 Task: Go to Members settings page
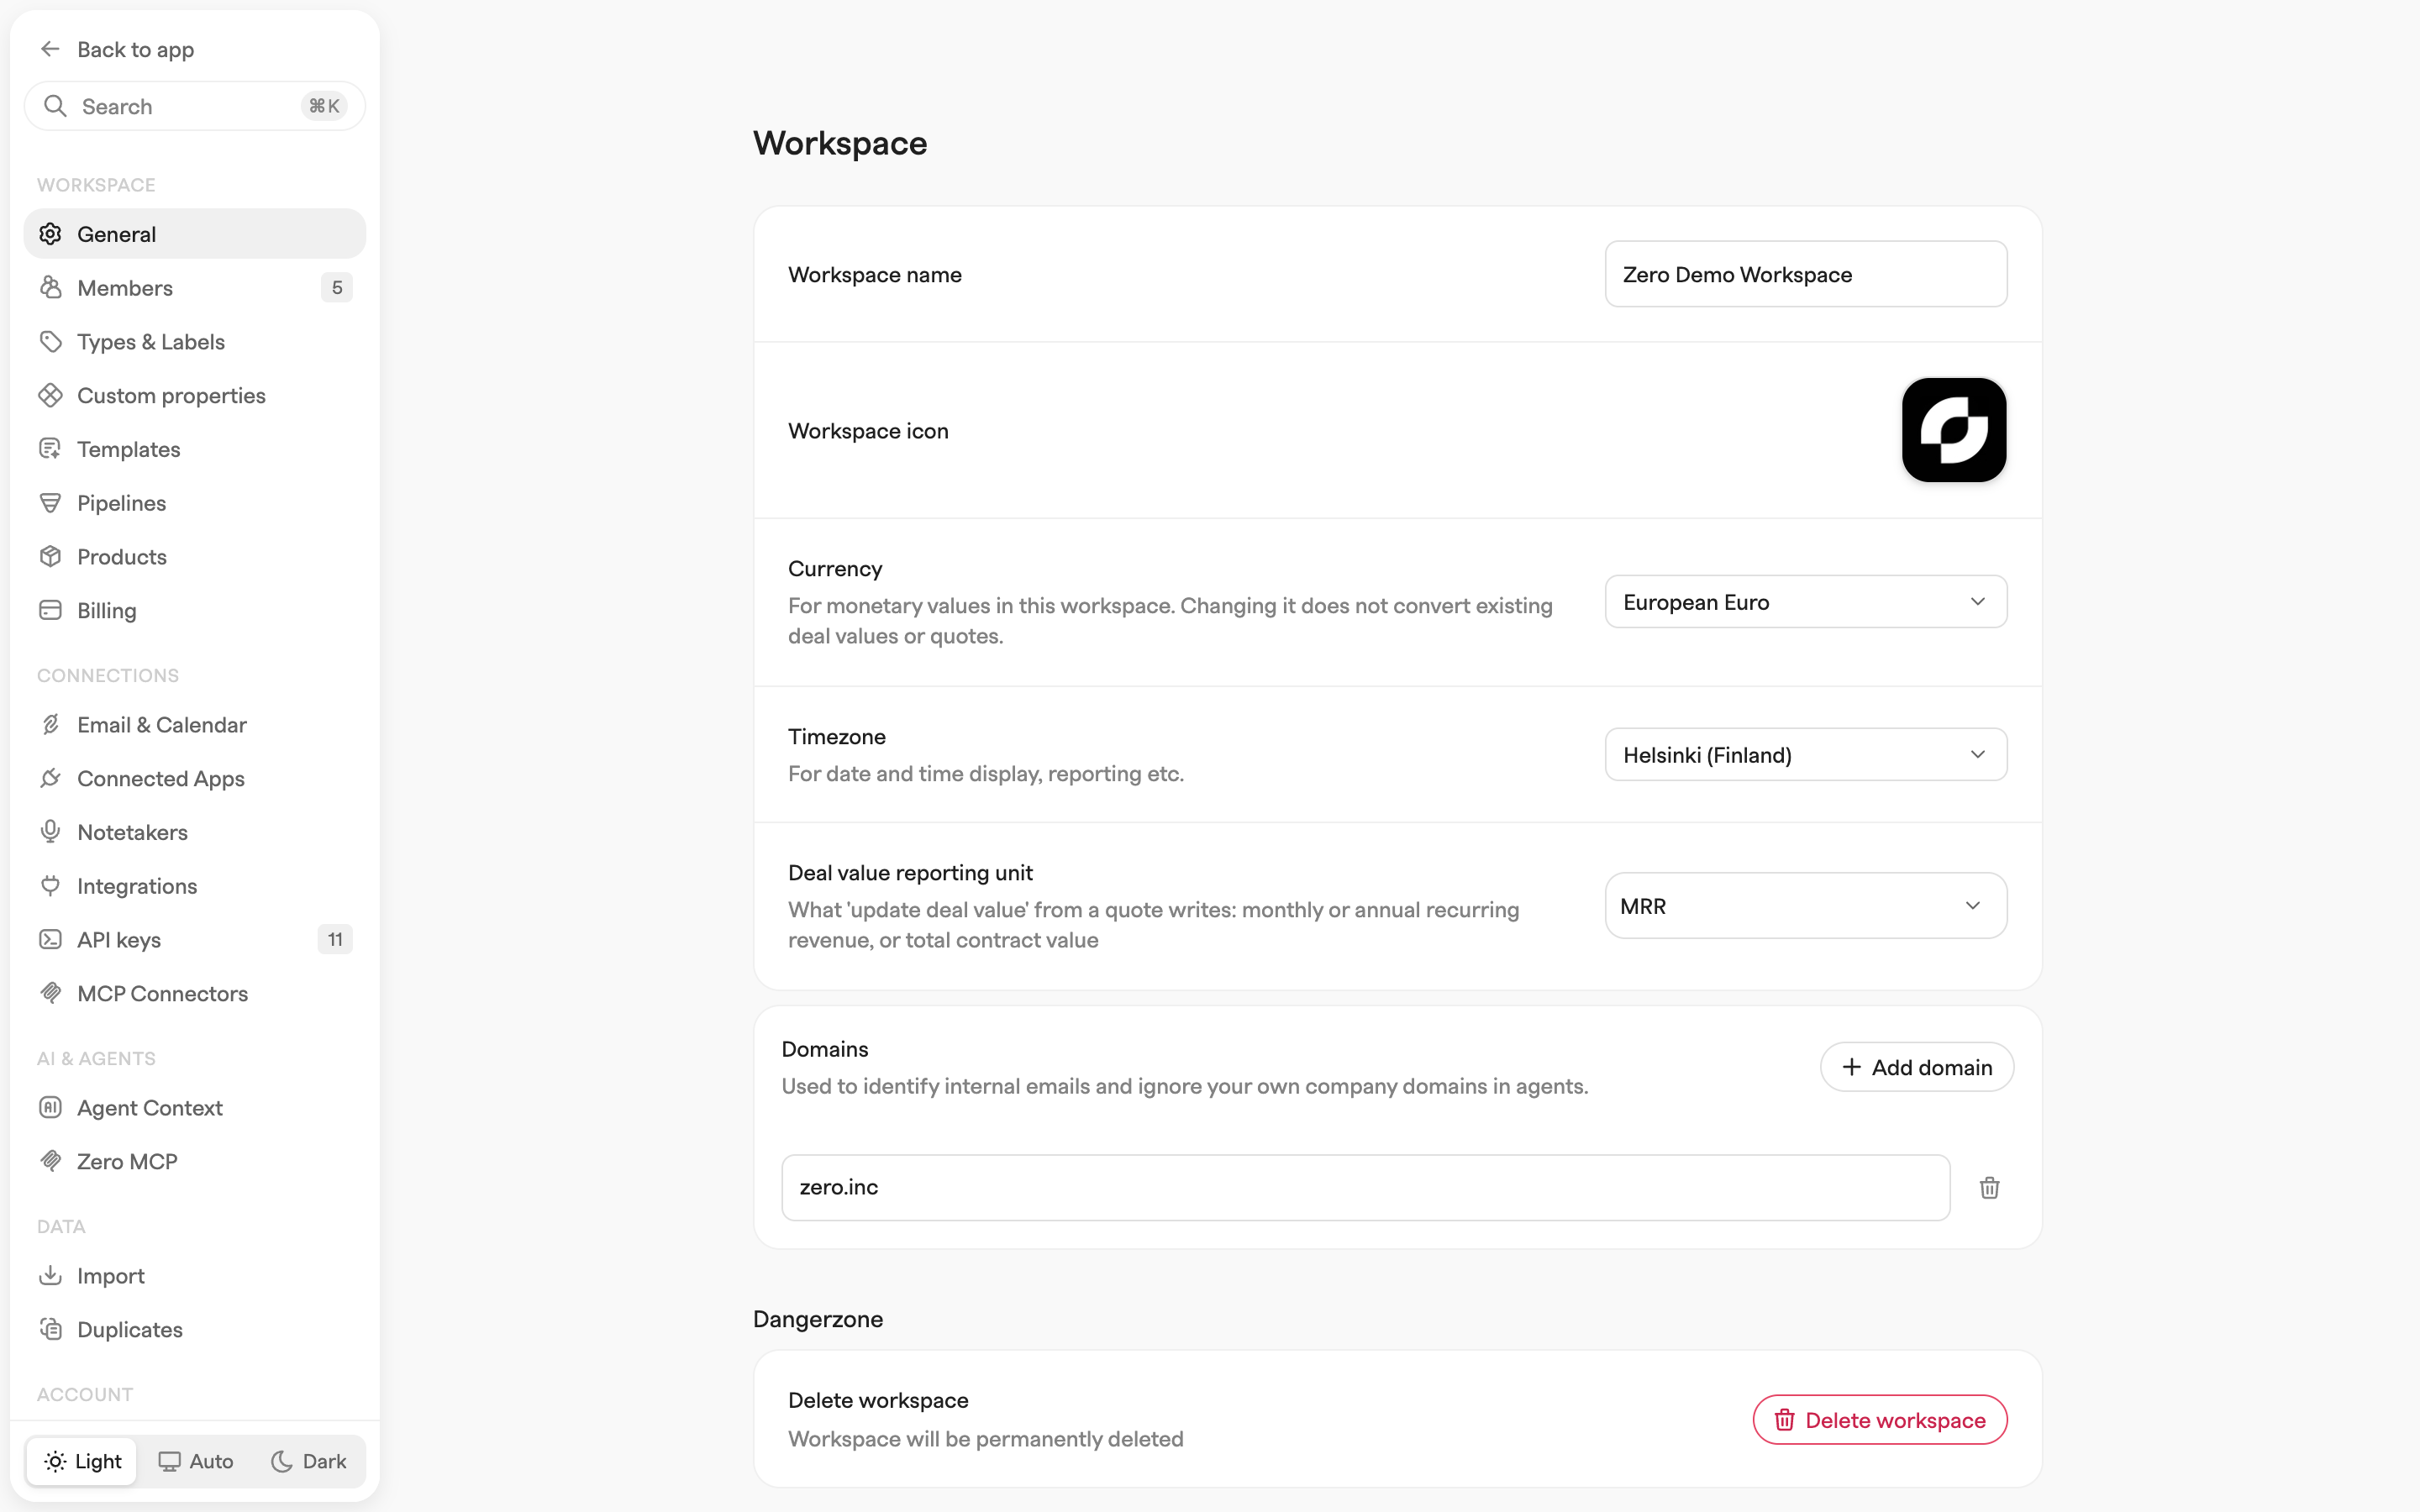195,288
